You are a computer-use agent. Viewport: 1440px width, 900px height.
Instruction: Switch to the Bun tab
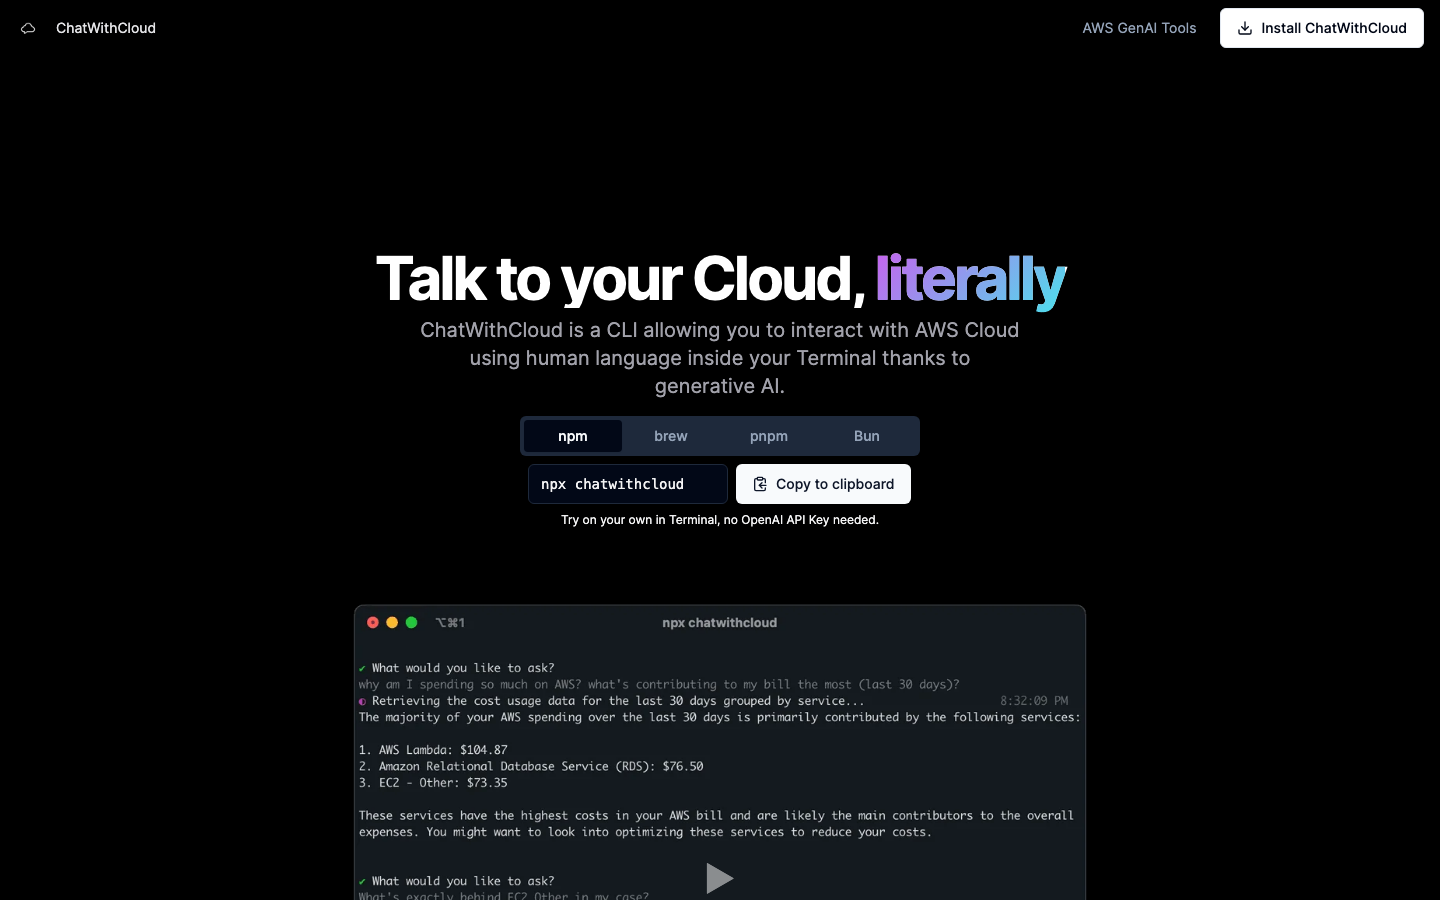867,436
